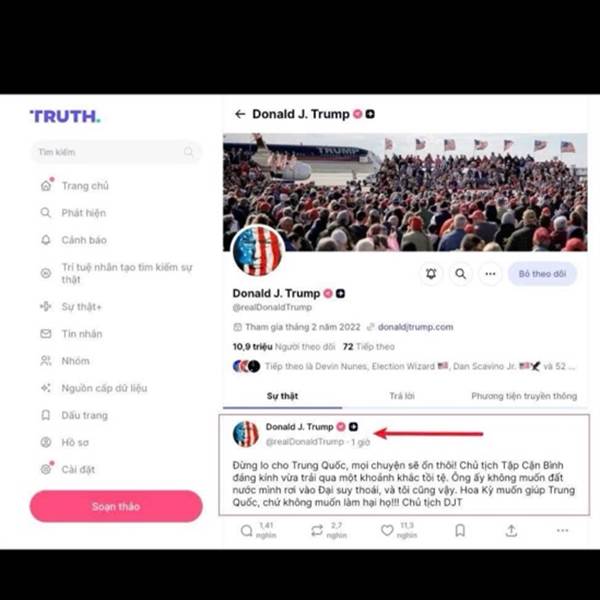Click the retruth repost icon
The image size is (600, 600).
coord(317,530)
